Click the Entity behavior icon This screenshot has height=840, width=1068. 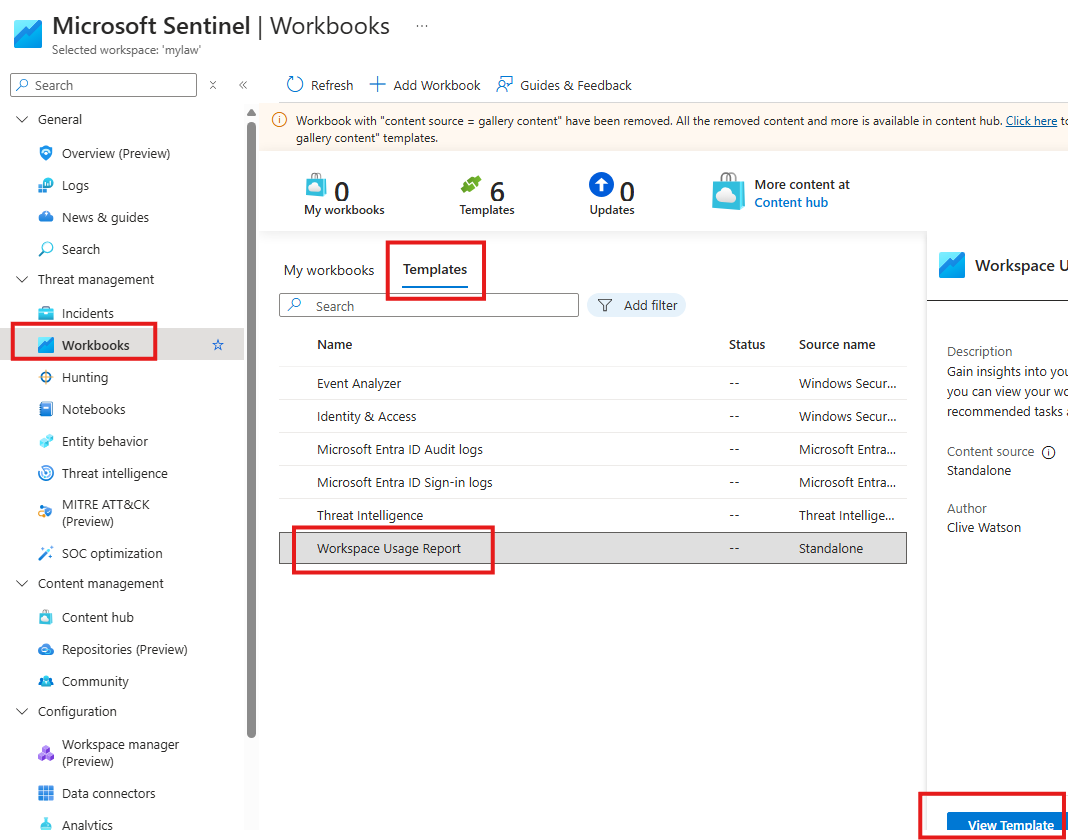pos(46,441)
